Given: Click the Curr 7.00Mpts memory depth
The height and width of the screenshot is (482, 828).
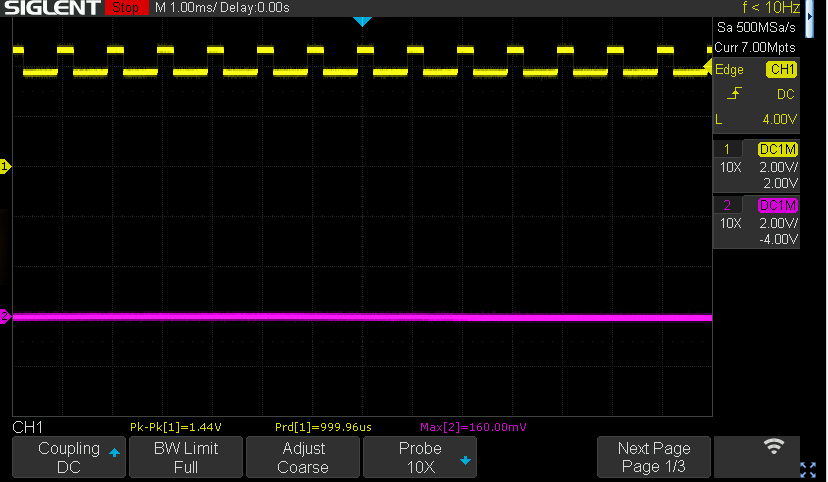Looking at the screenshot, I should point(755,48).
